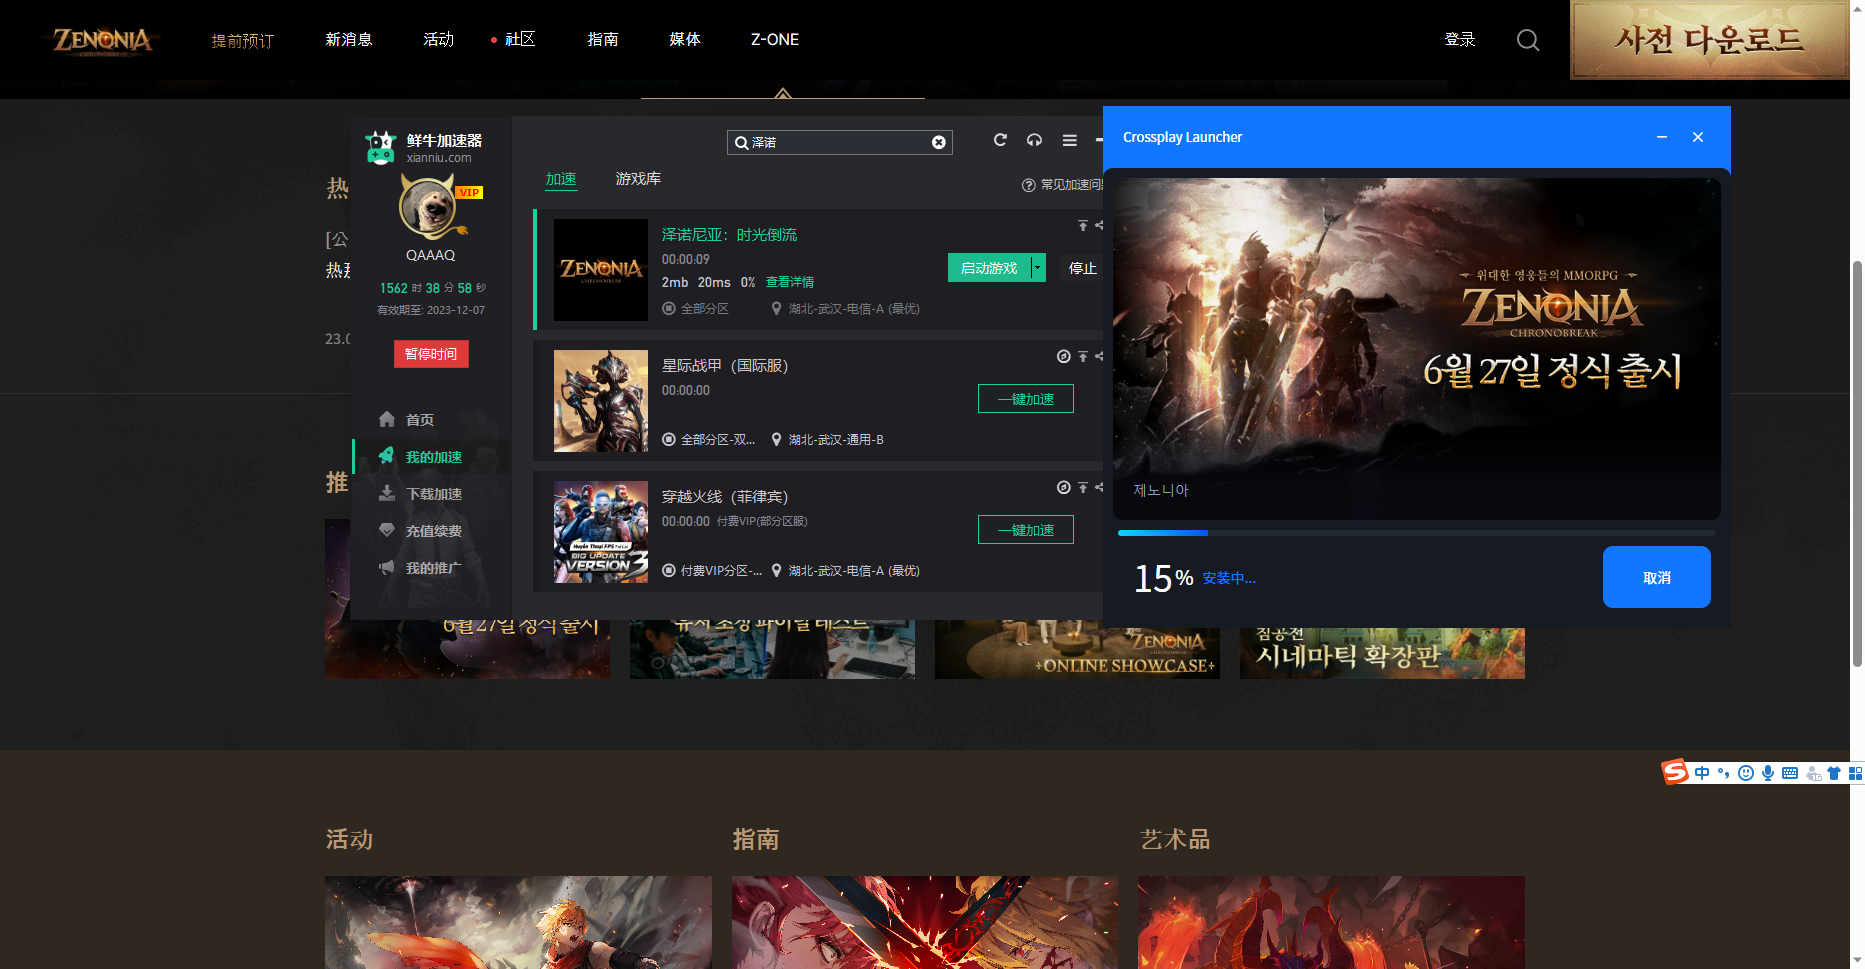Click compass icon on 星际战甲 row
The width and height of the screenshot is (1865, 969).
point(1064,356)
